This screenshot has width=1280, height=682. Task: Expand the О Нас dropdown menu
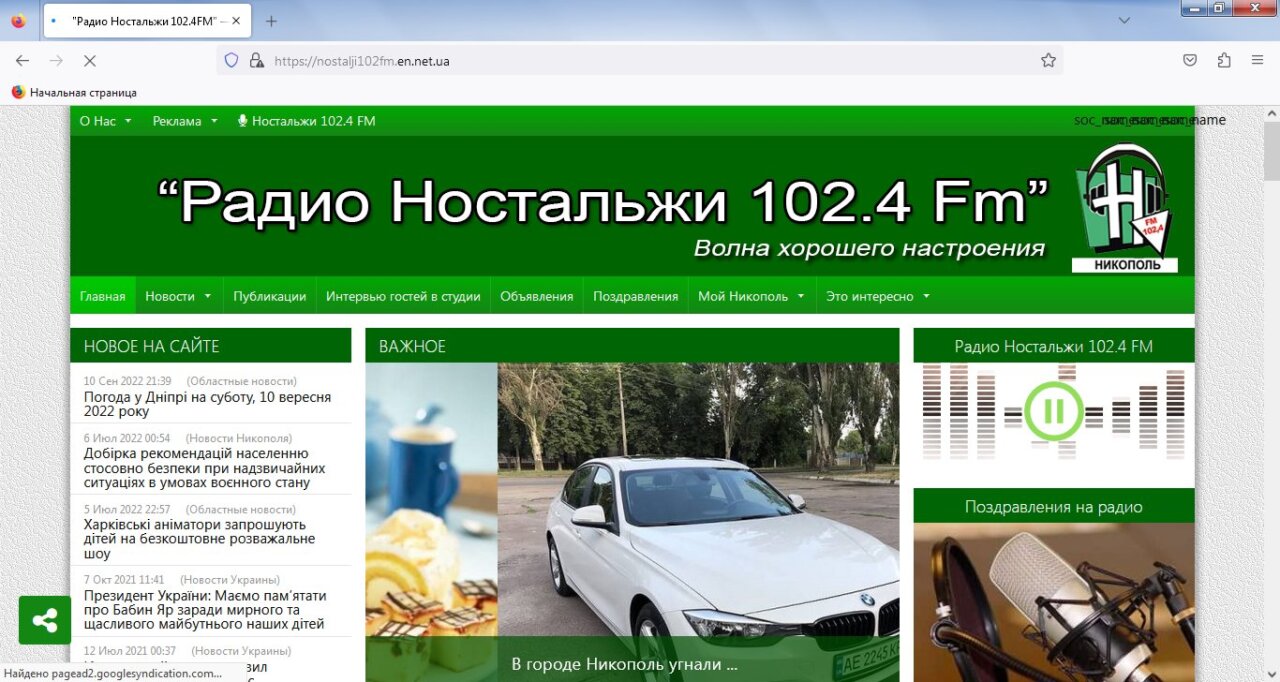(105, 121)
